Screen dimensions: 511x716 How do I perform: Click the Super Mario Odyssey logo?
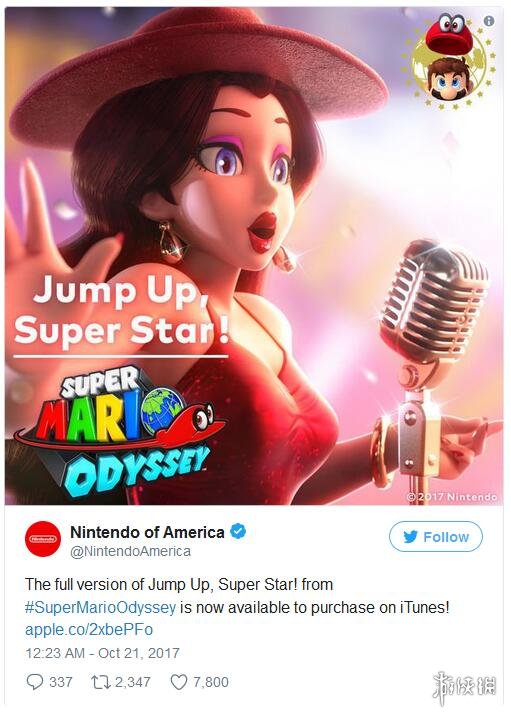(x=119, y=432)
